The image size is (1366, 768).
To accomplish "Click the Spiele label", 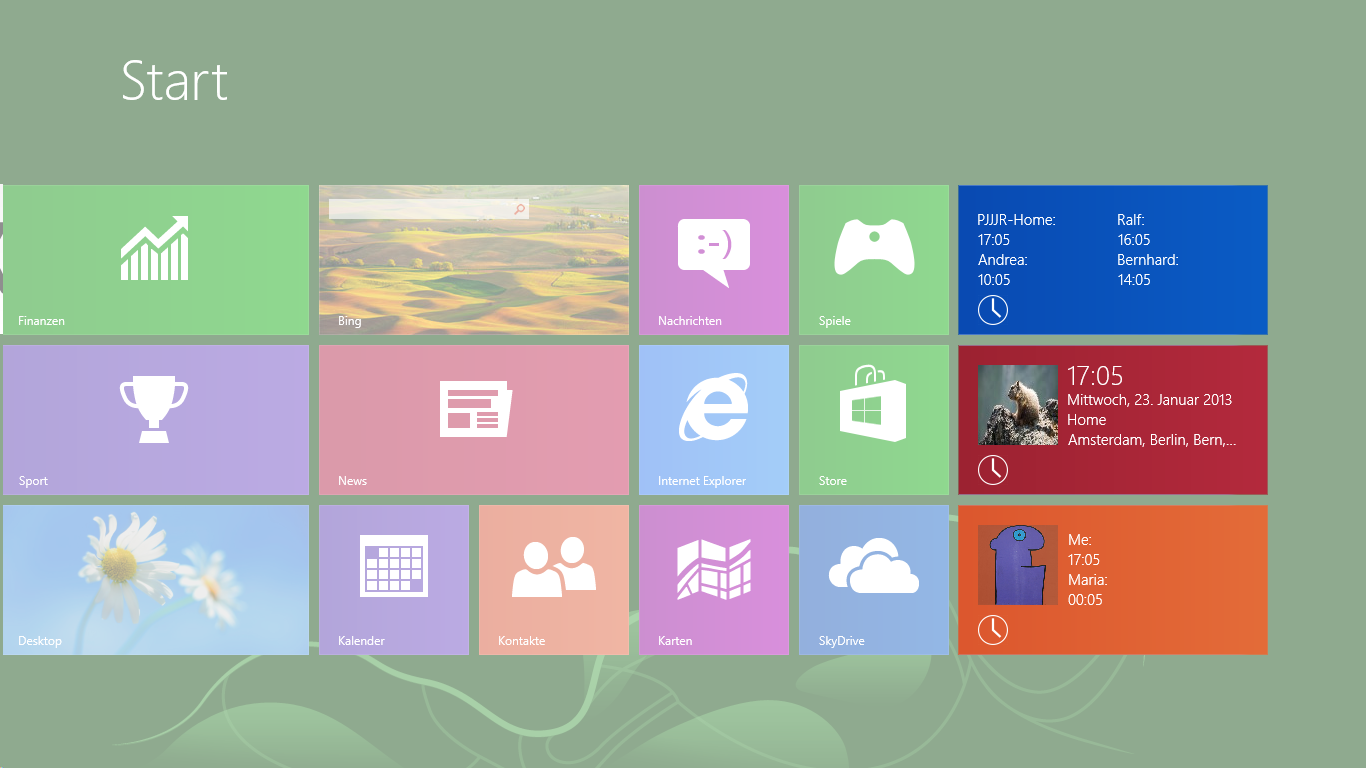I will coord(834,321).
